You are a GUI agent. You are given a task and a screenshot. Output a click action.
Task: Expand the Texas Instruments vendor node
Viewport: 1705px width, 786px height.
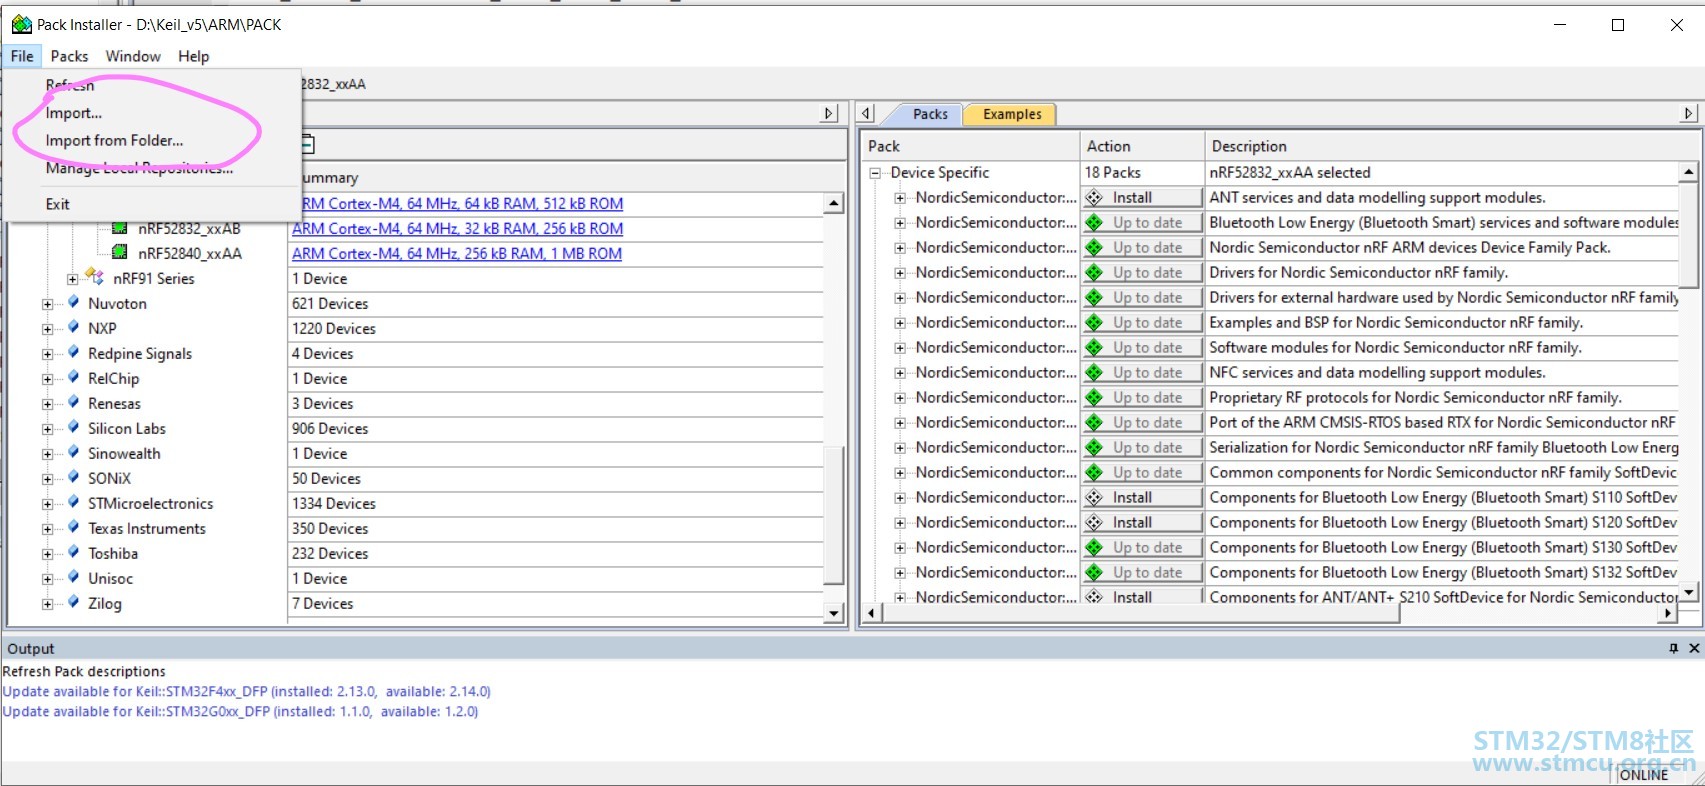click(47, 529)
